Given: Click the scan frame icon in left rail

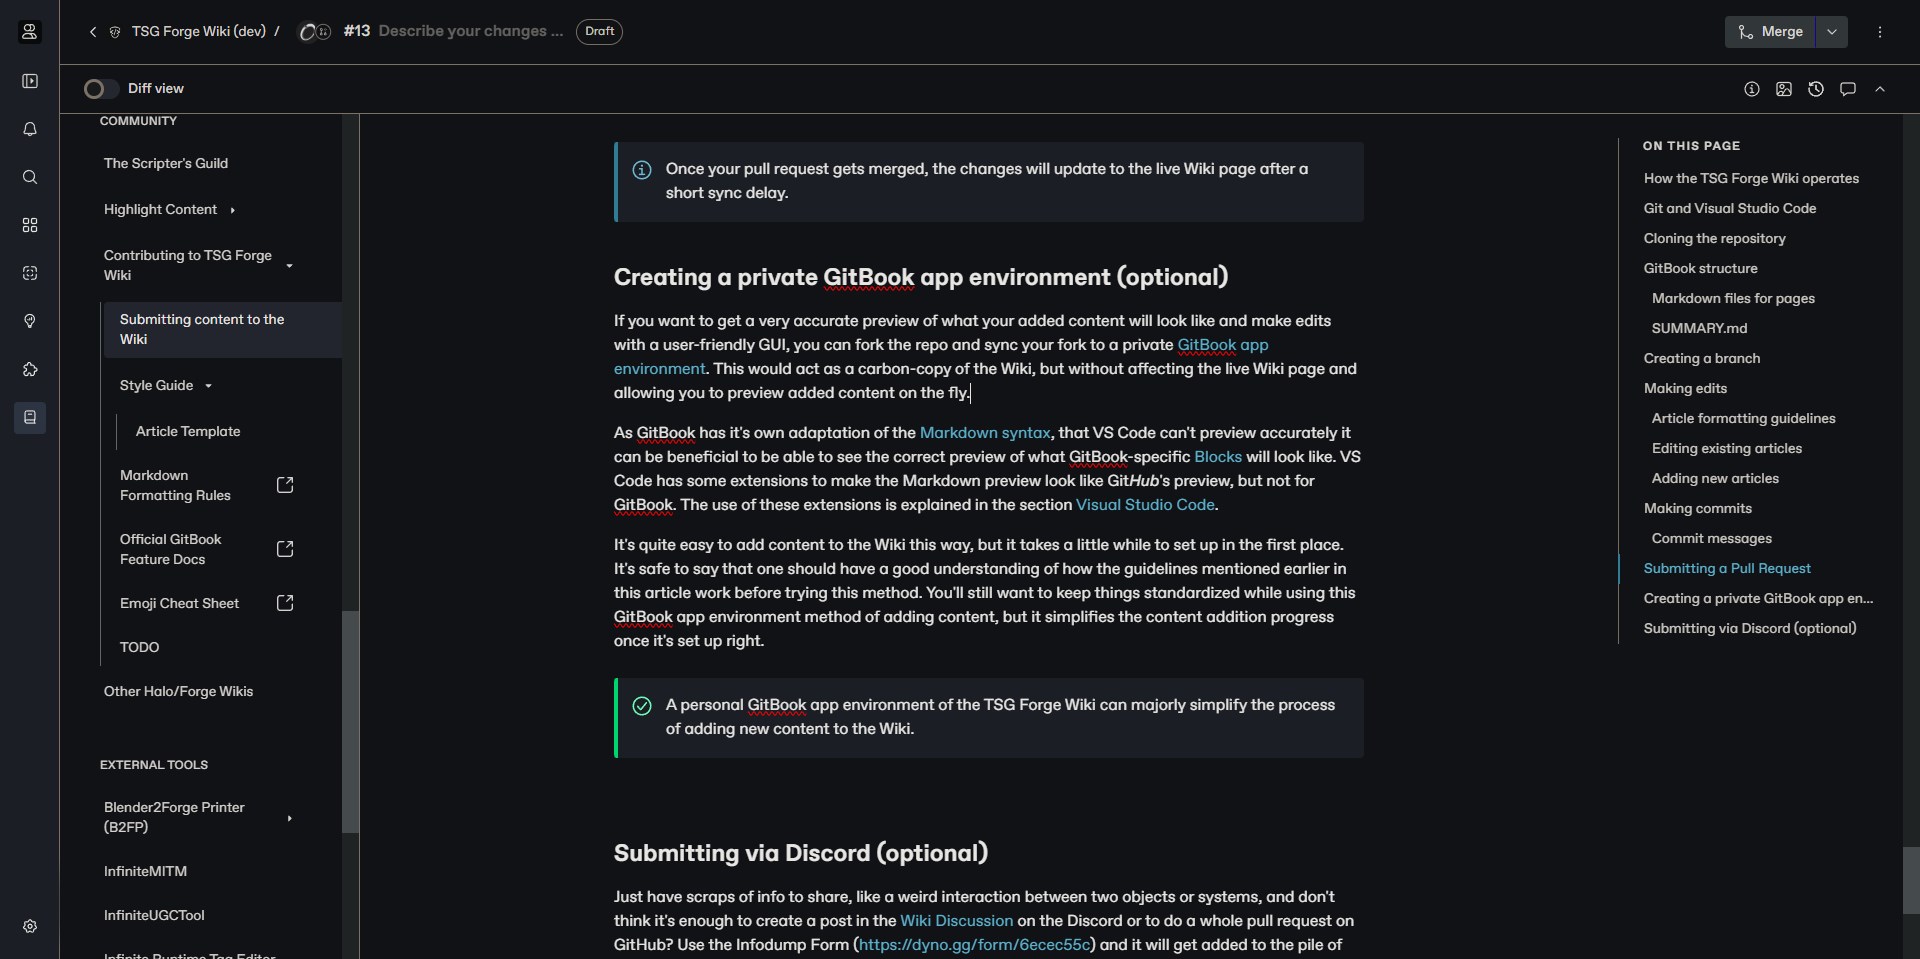Looking at the screenshot, I should coord(30,273).
